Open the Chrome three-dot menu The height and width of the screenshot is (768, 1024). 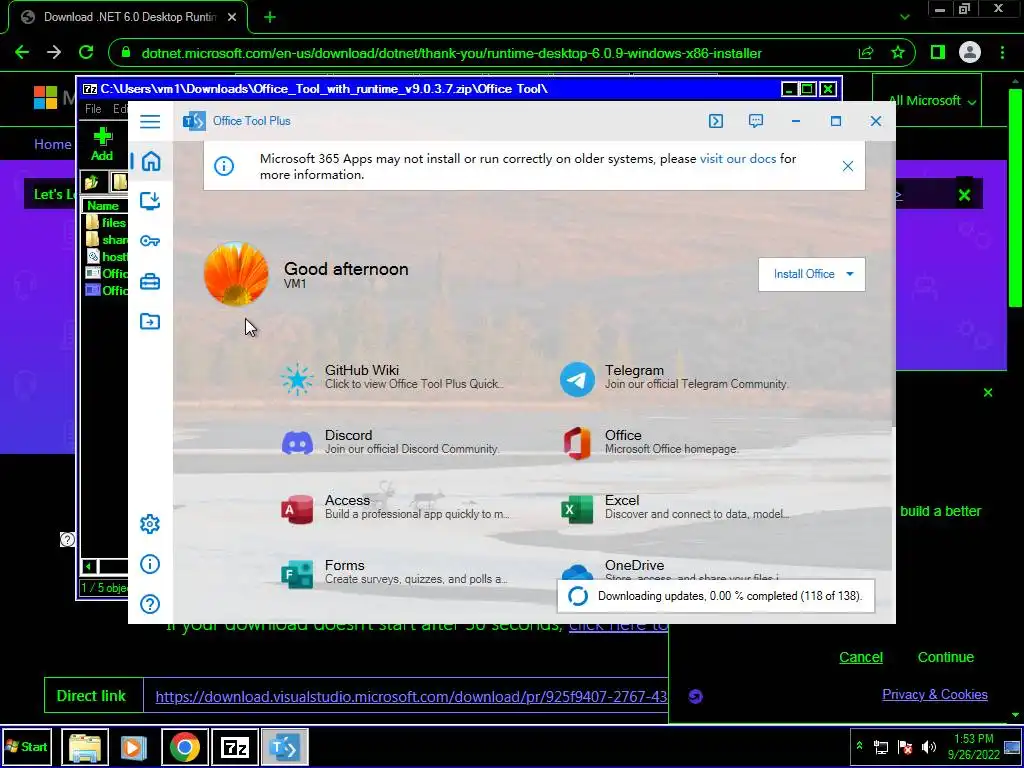(1002, 52)
